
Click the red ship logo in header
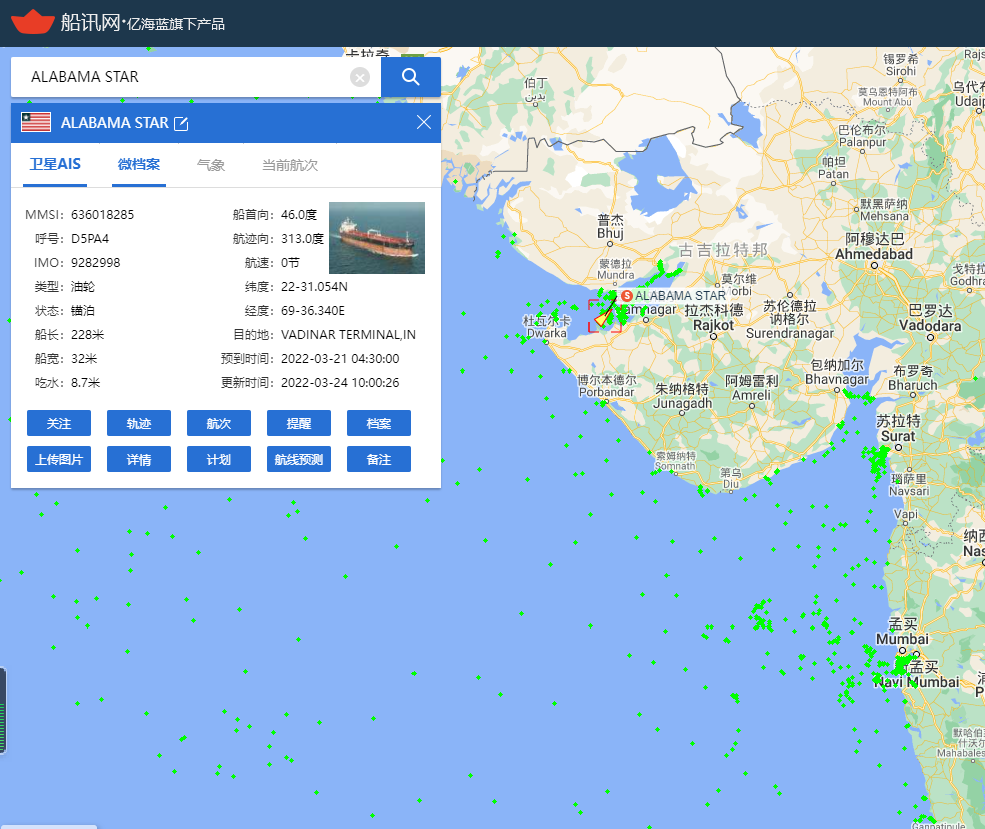(x=30, y=21)
